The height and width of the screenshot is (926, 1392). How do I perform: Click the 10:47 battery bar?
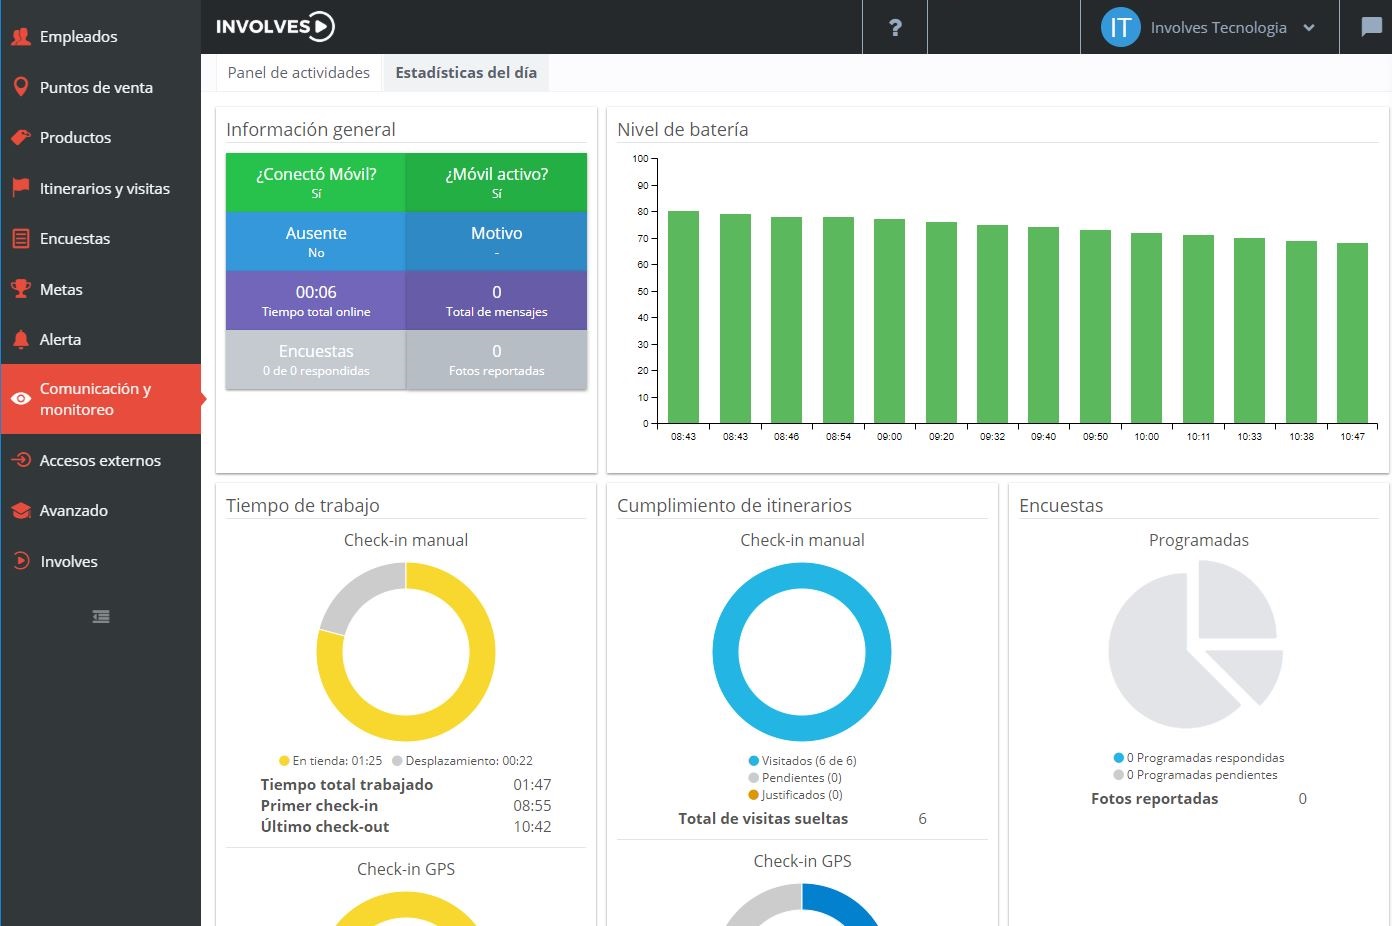coord(1352,333)
